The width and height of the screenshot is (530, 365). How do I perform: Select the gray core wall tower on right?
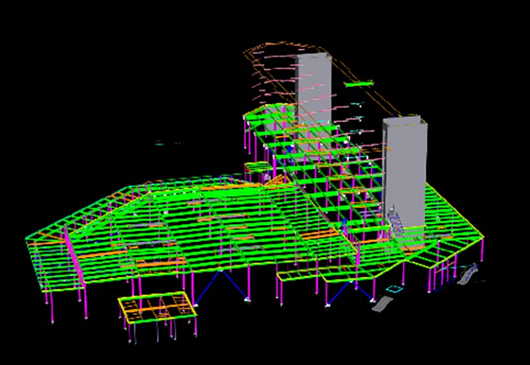point(405,176)
